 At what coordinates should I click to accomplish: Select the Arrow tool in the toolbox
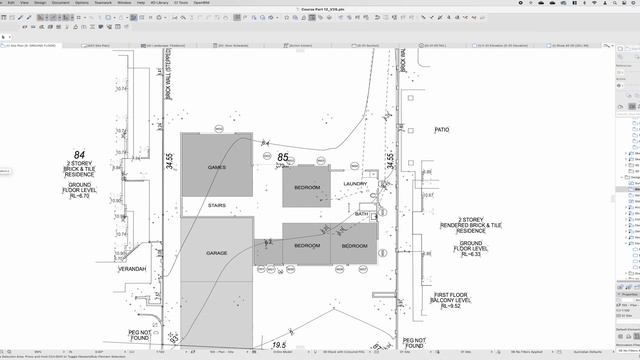pos(3,37)
